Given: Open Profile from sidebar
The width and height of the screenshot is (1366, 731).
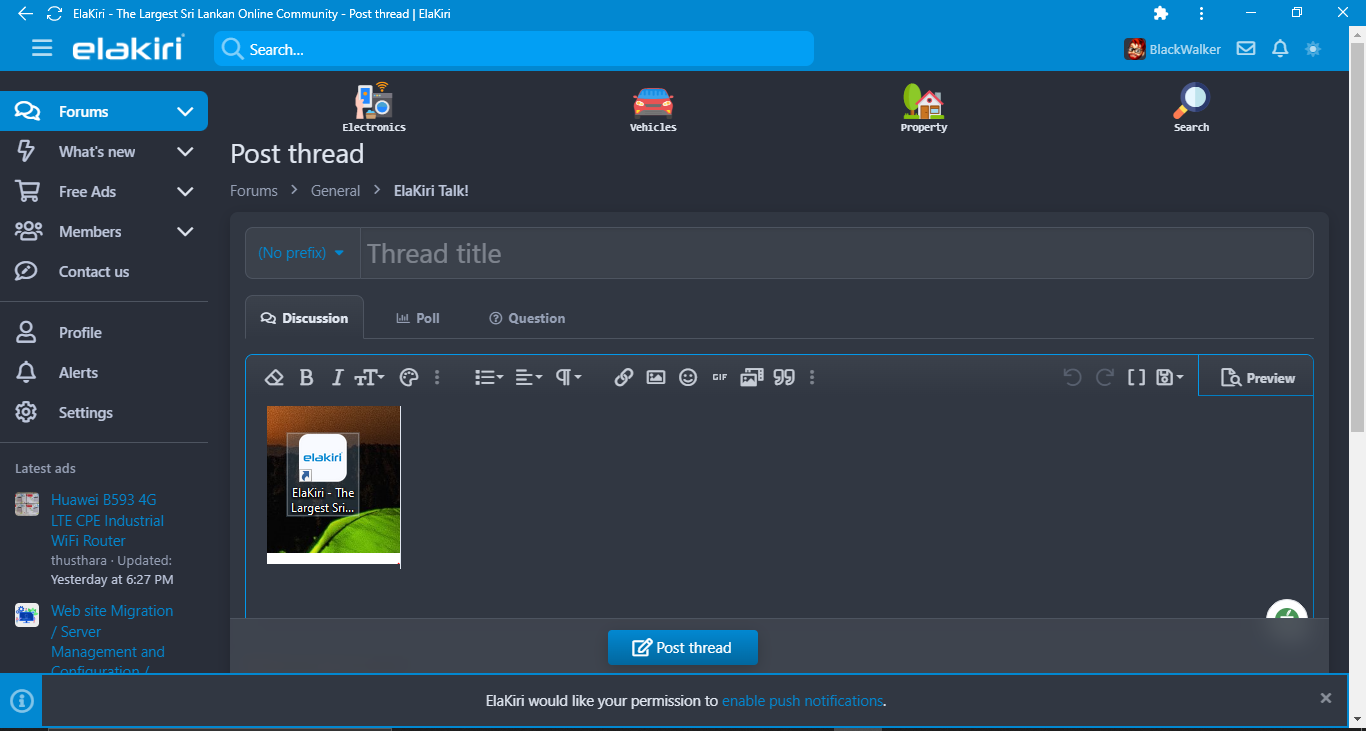Looking at the screenshot, I should click(80, 333).
